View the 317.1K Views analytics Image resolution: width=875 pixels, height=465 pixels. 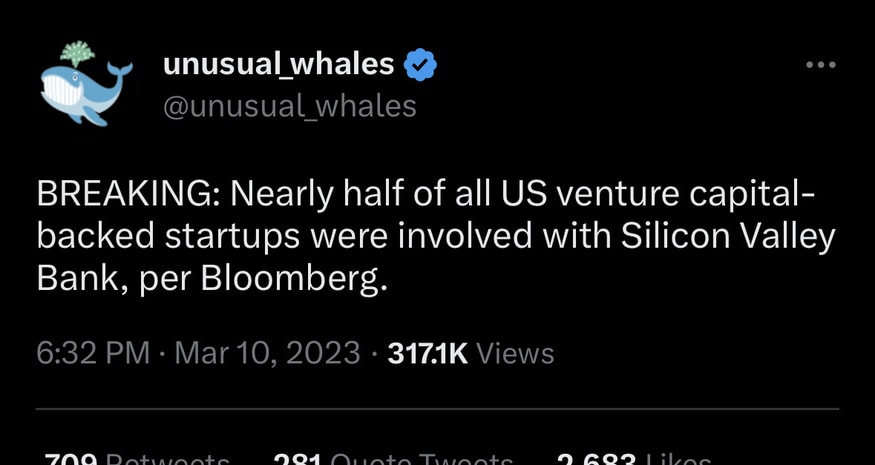click(470, 353)
